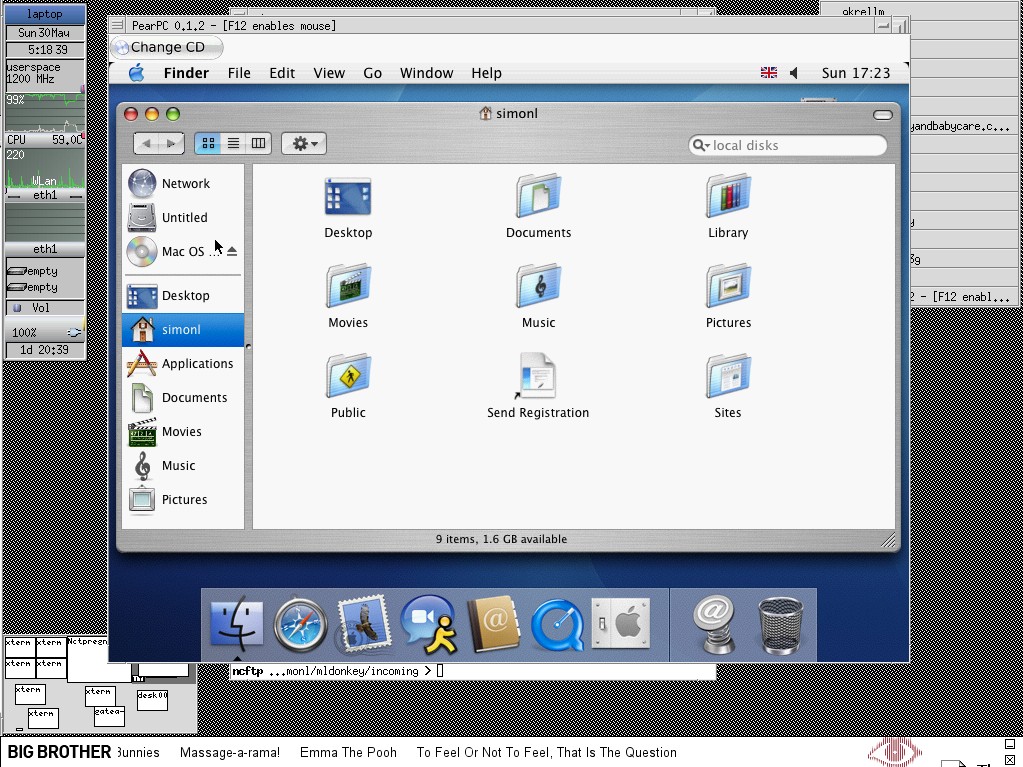Eject the Mac OS disc

(x=232, y=251)
